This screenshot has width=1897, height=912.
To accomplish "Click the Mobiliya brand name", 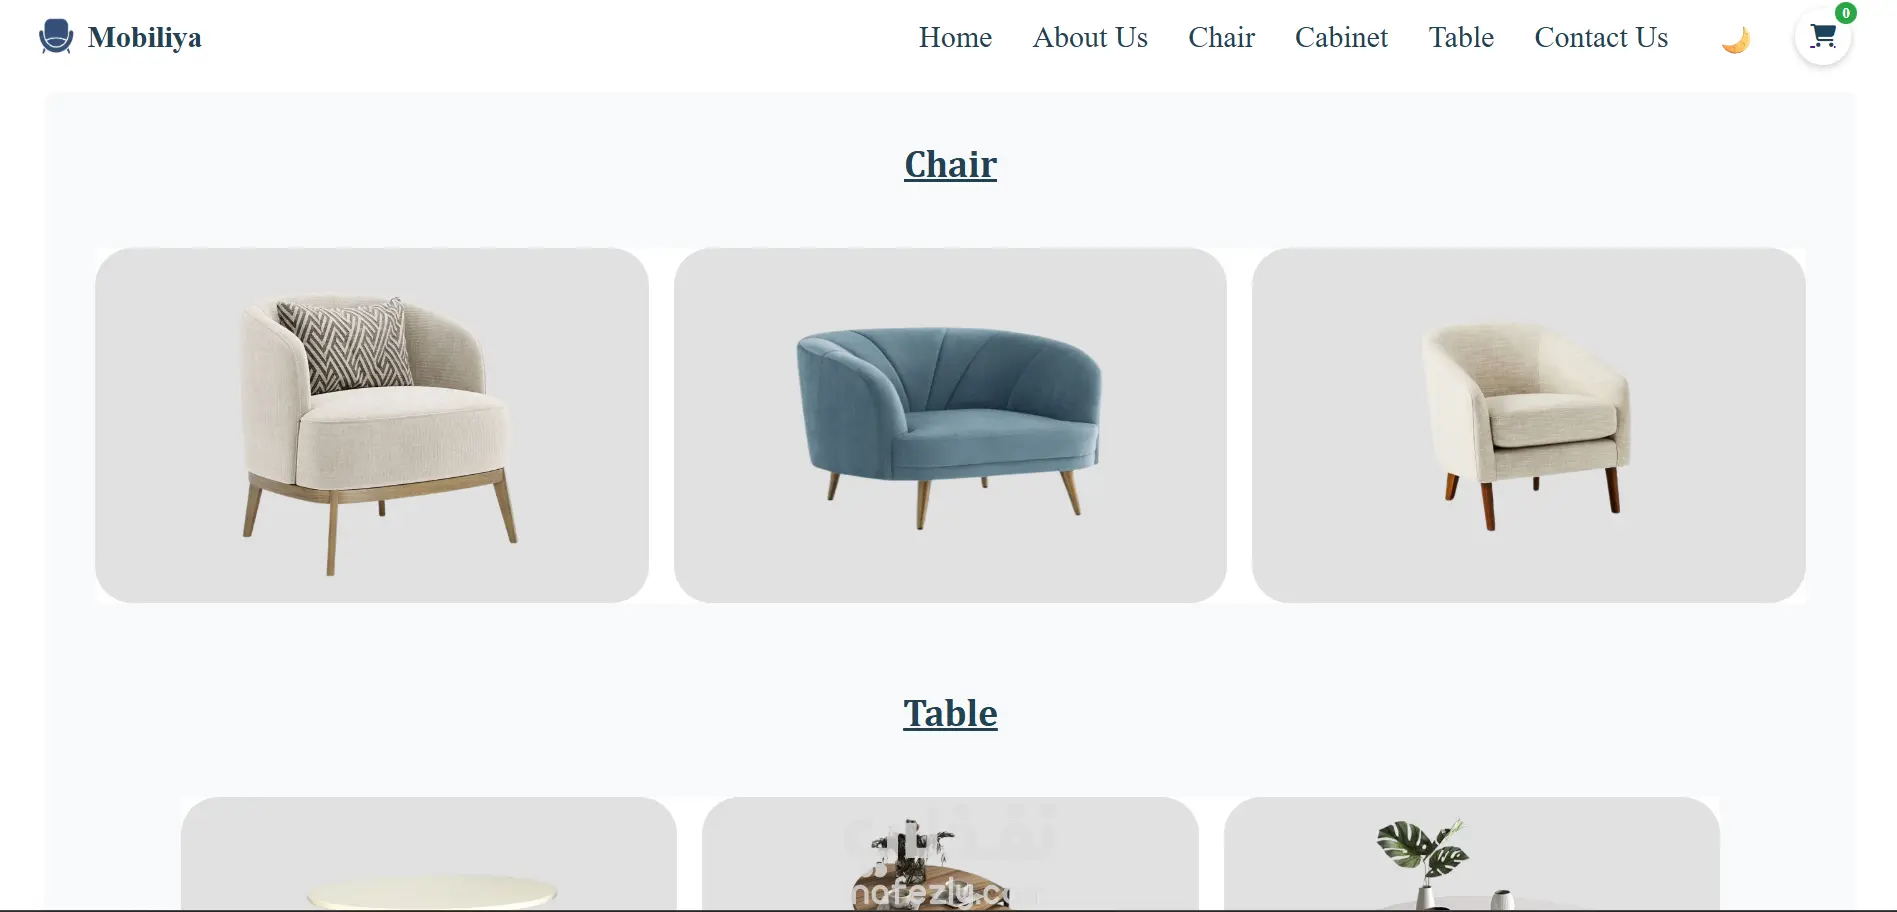I will [145, 37].
